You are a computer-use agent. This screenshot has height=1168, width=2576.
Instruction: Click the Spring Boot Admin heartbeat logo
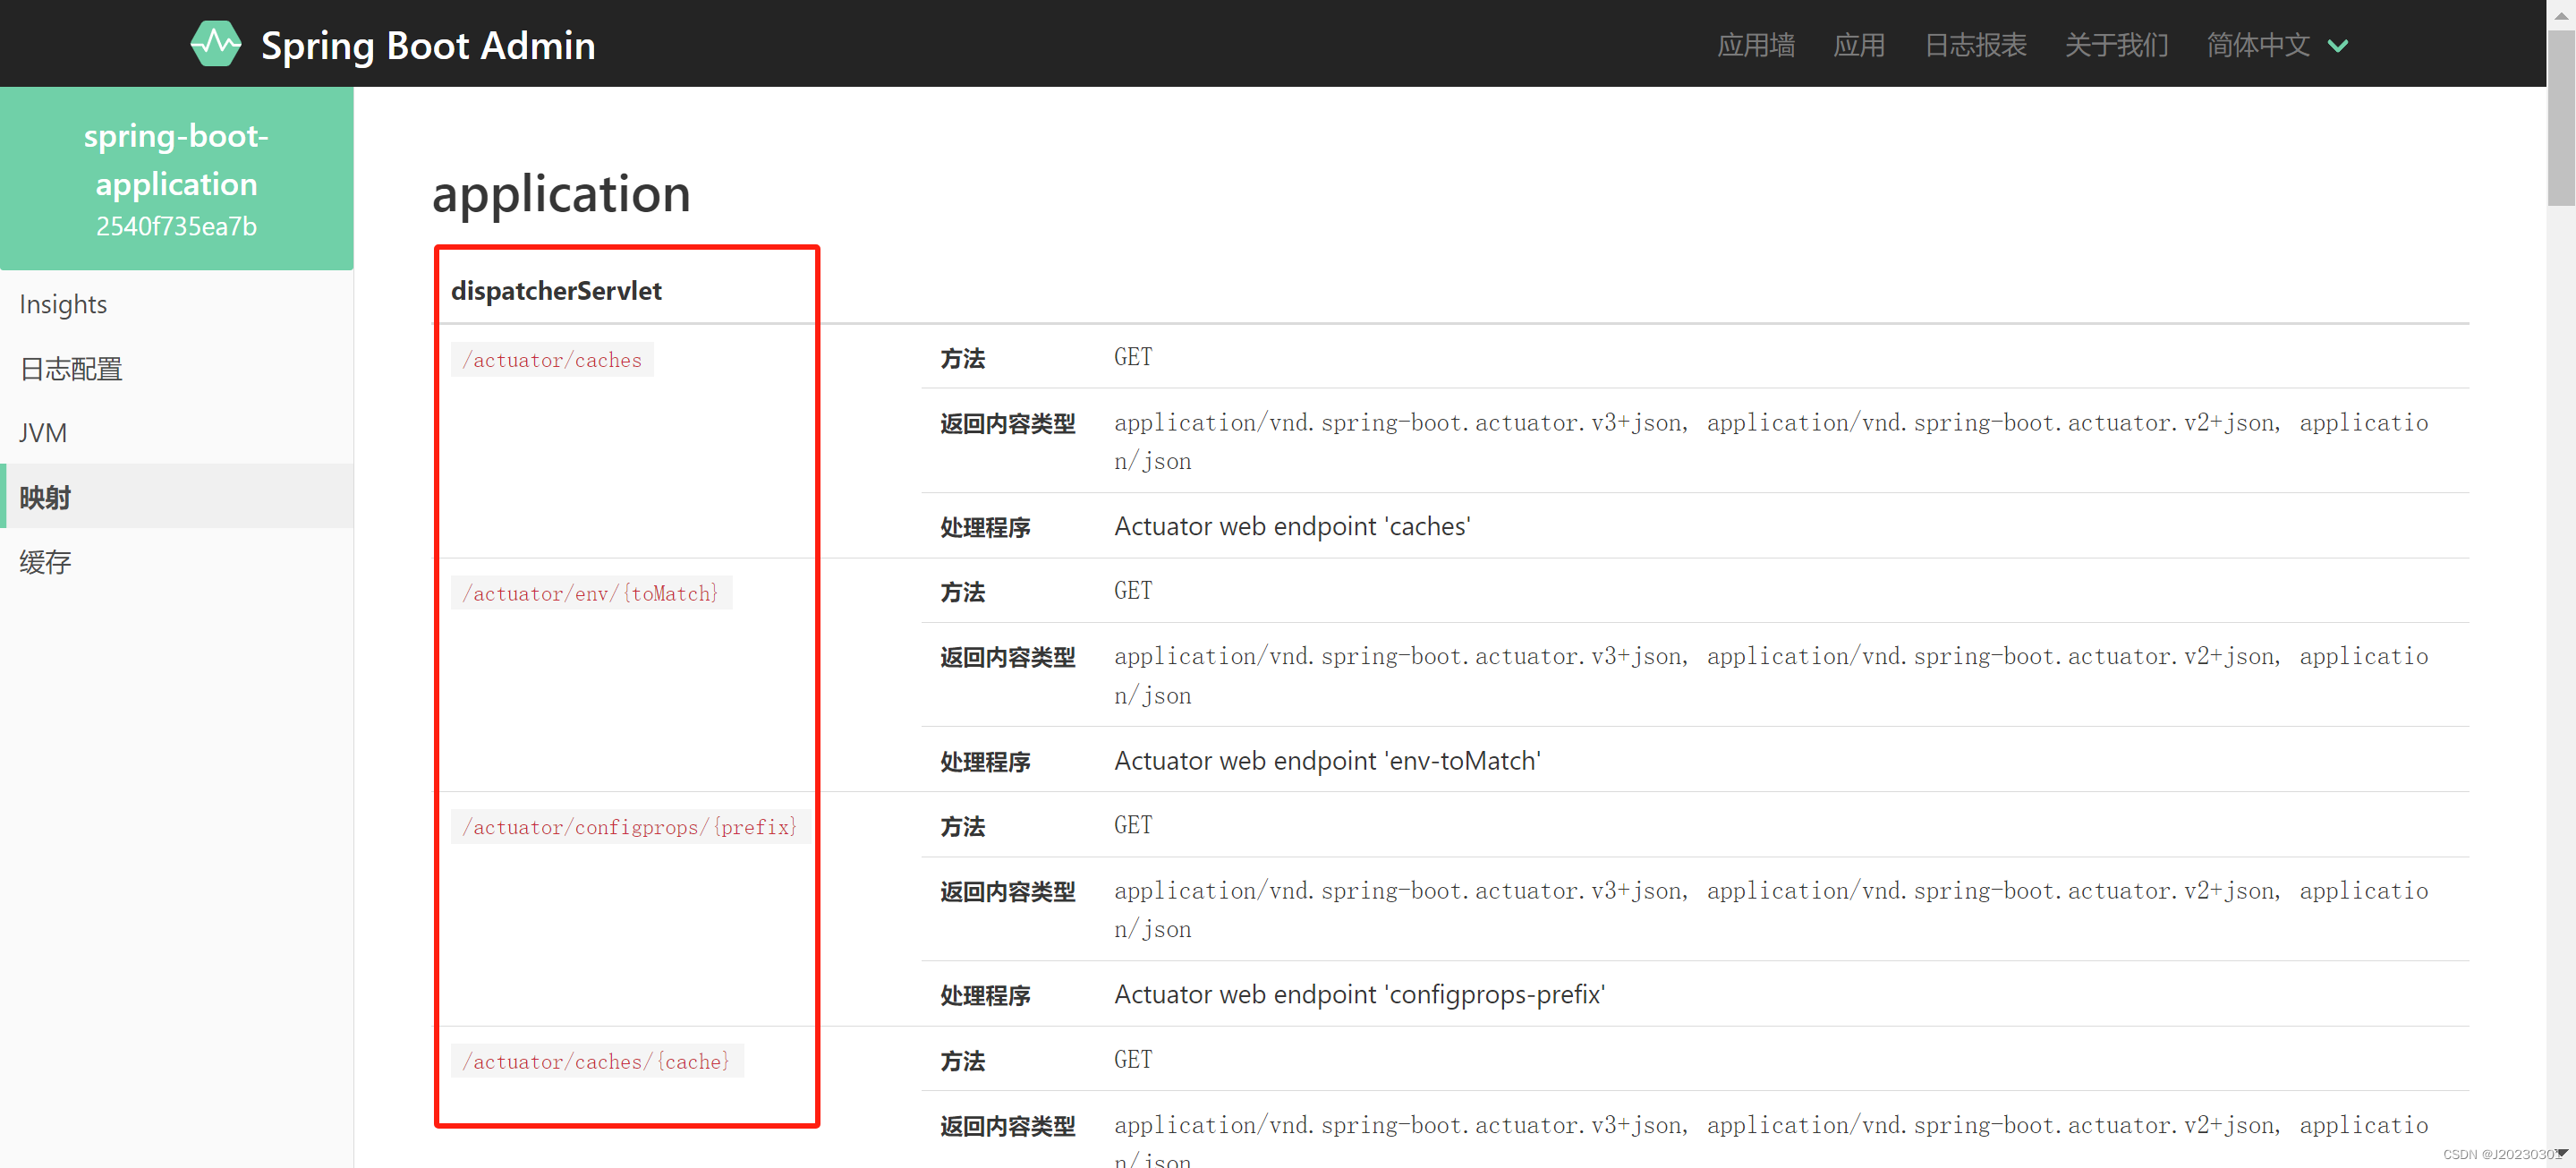point(215,44)
